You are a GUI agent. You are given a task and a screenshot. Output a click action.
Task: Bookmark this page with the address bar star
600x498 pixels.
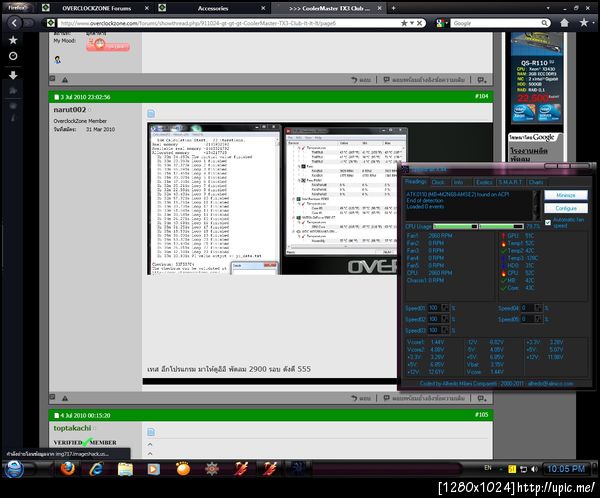[x=404, y=23]
